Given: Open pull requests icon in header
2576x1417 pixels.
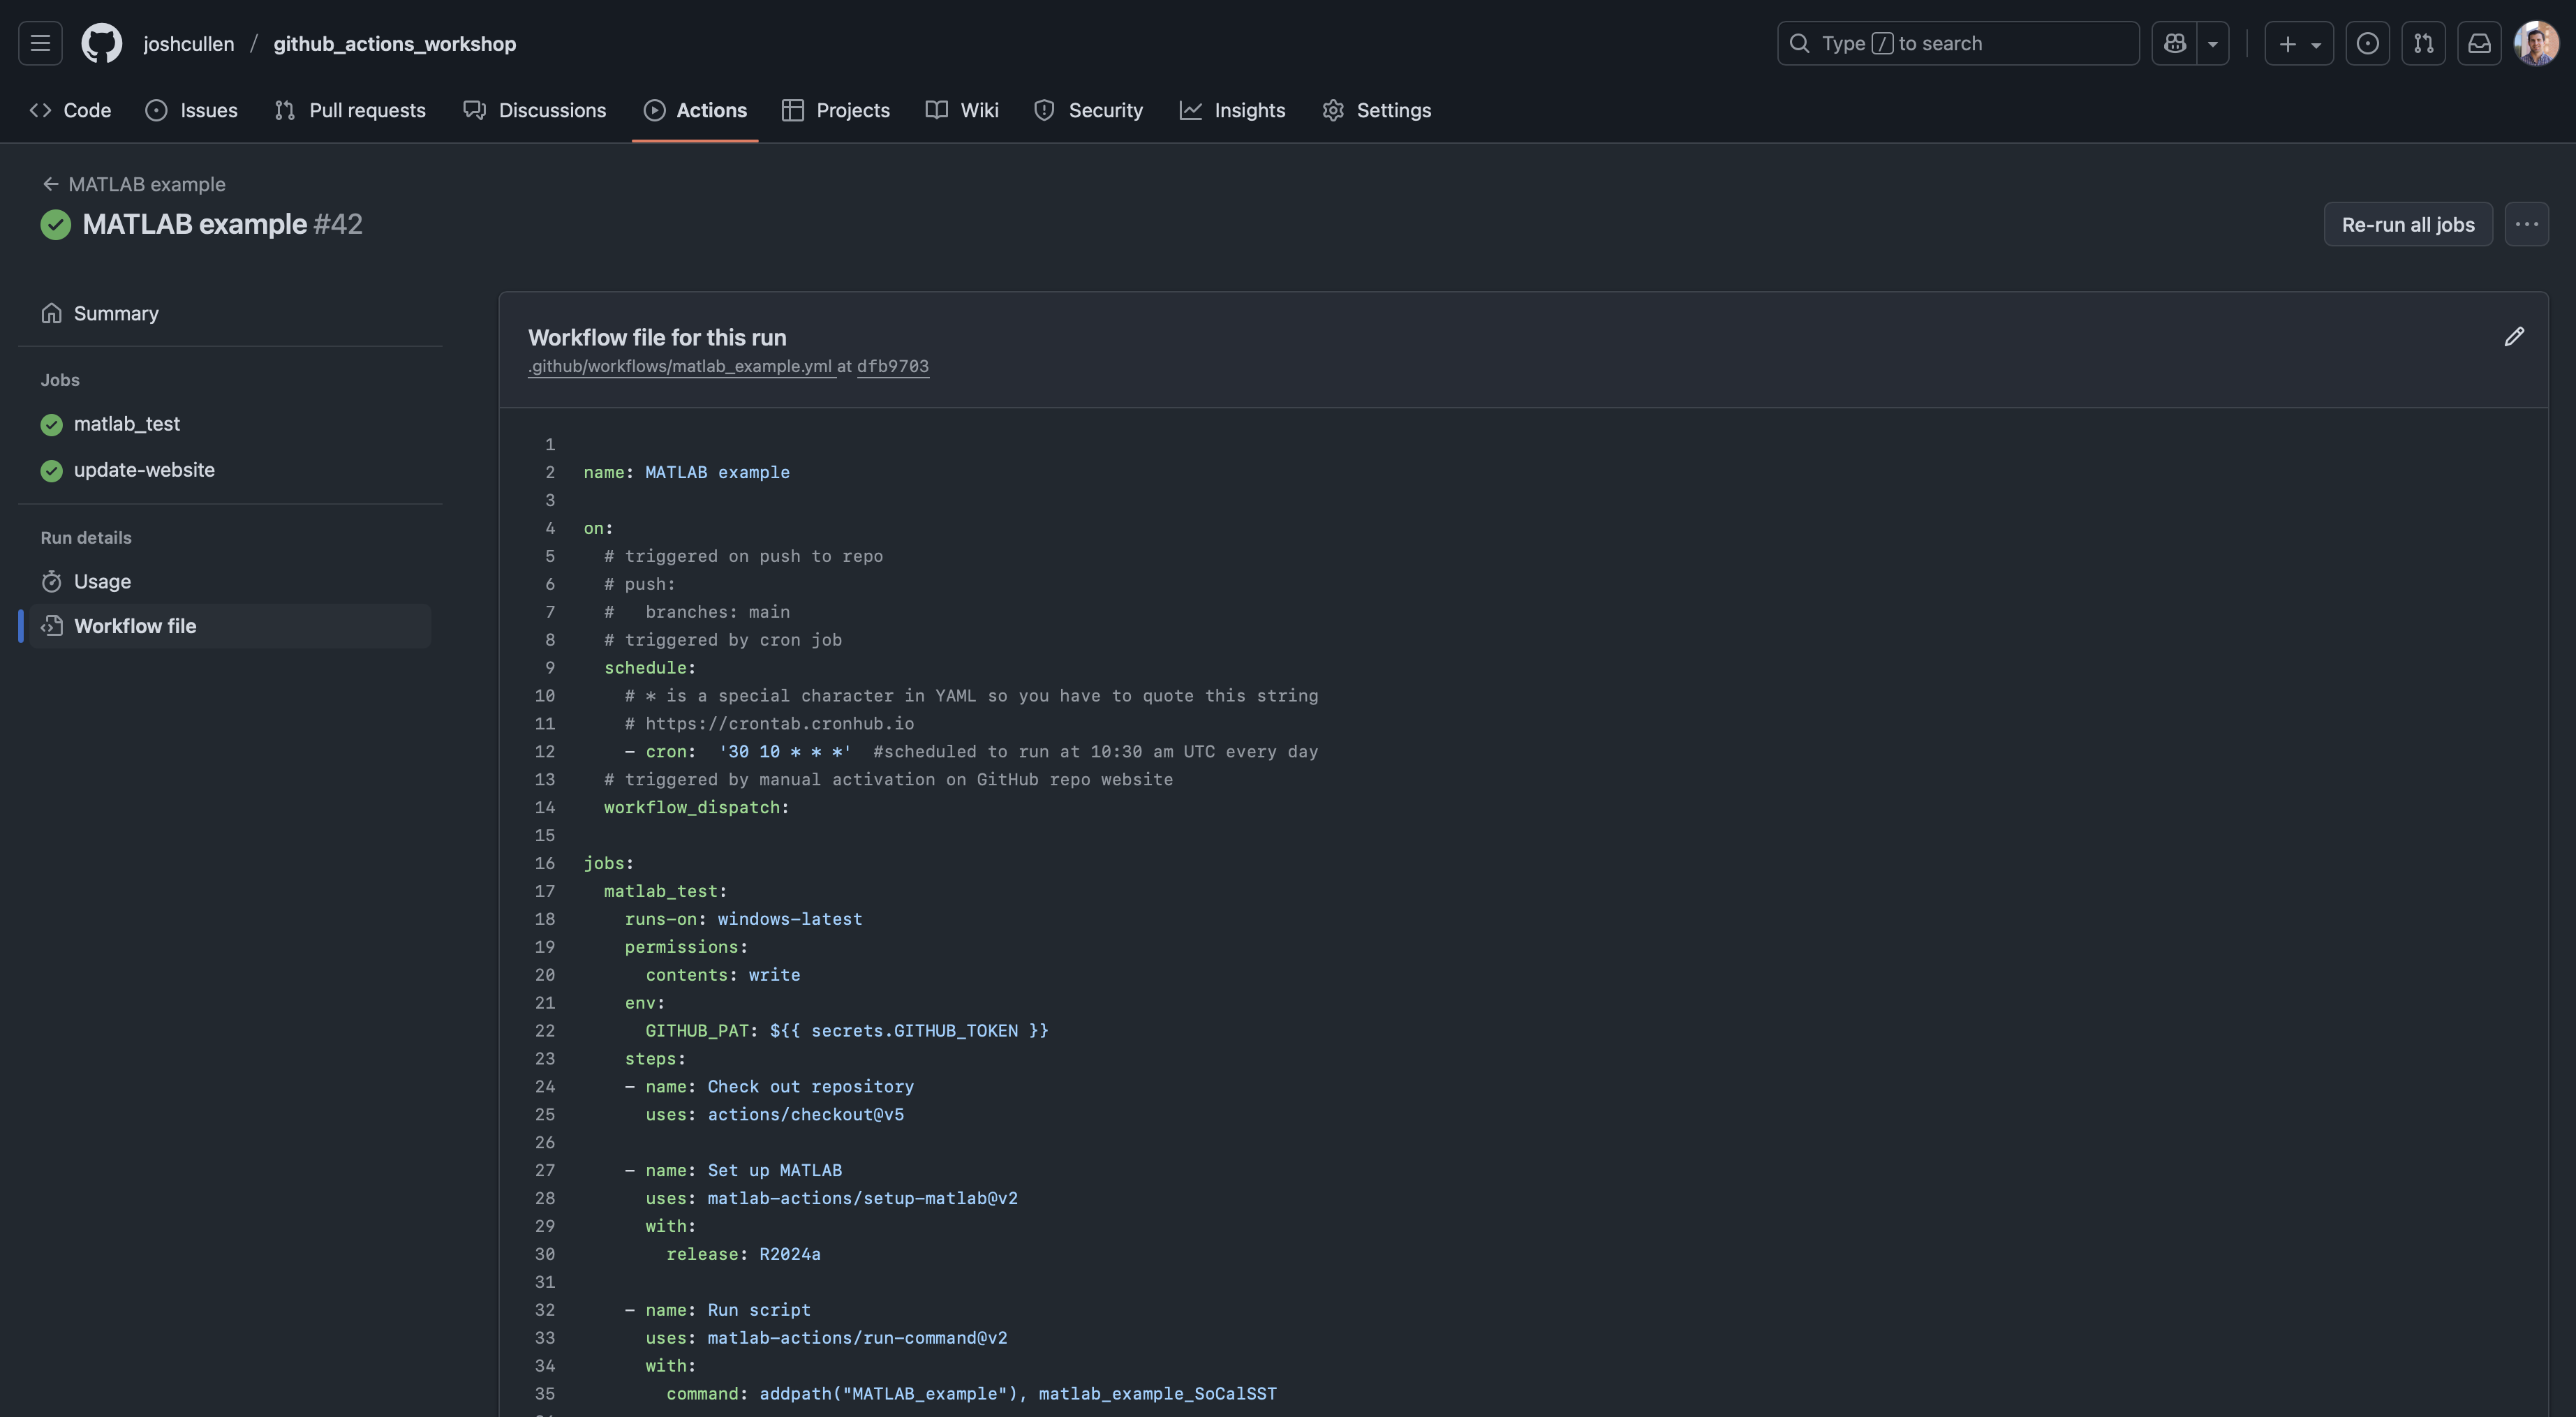Looking at the screenshot, I should [2423, 43].
